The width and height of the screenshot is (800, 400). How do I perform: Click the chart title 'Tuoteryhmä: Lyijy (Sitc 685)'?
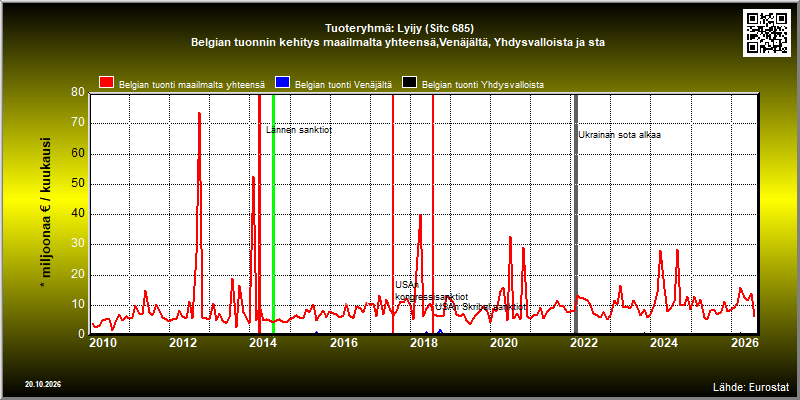point(399,28)
